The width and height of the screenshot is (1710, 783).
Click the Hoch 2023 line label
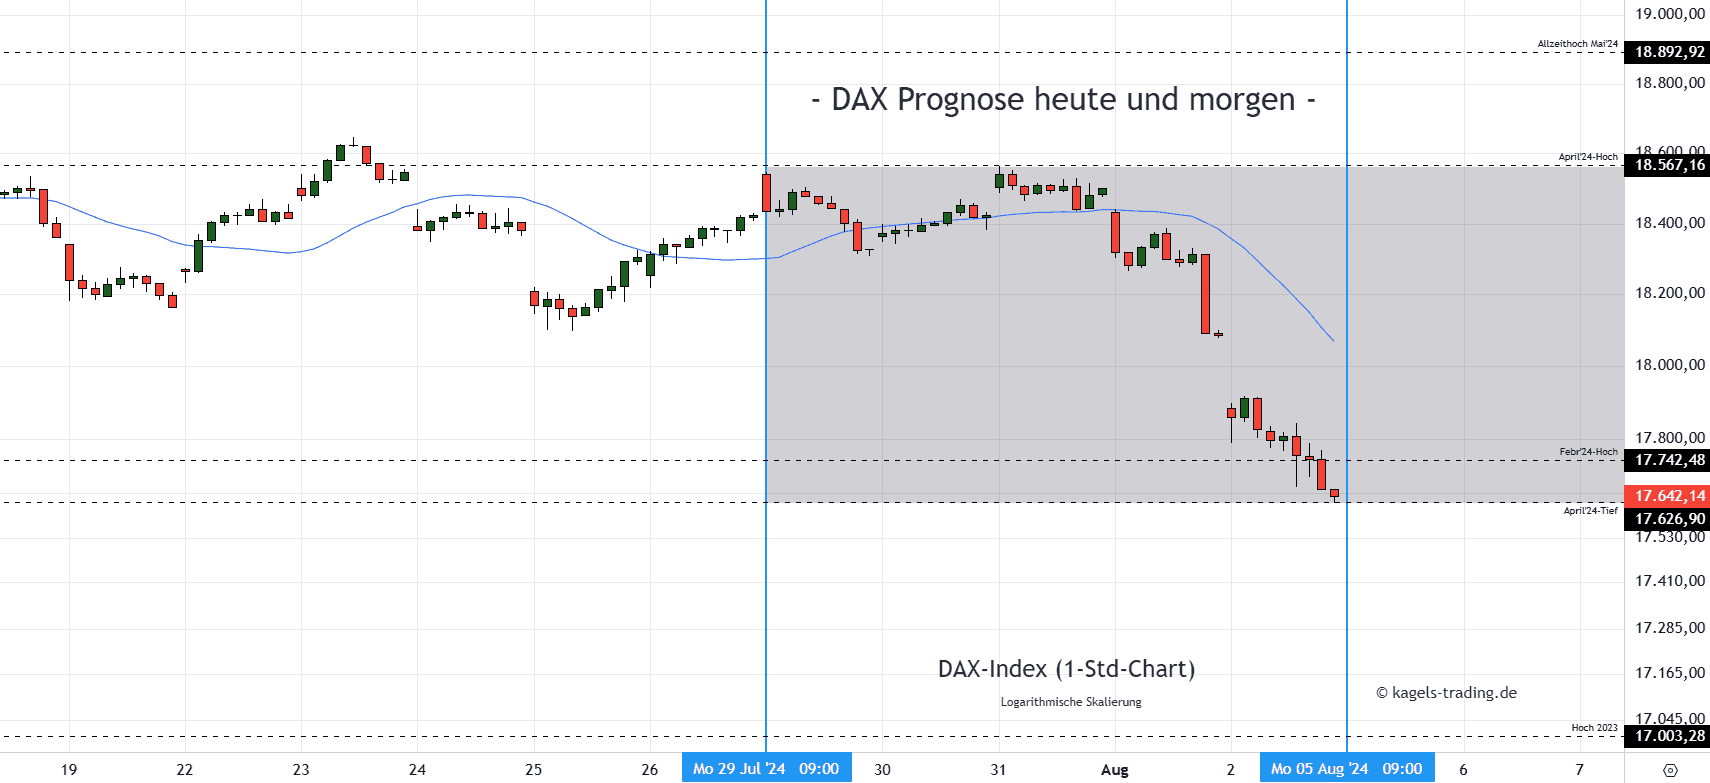[x=1594, y=728]
